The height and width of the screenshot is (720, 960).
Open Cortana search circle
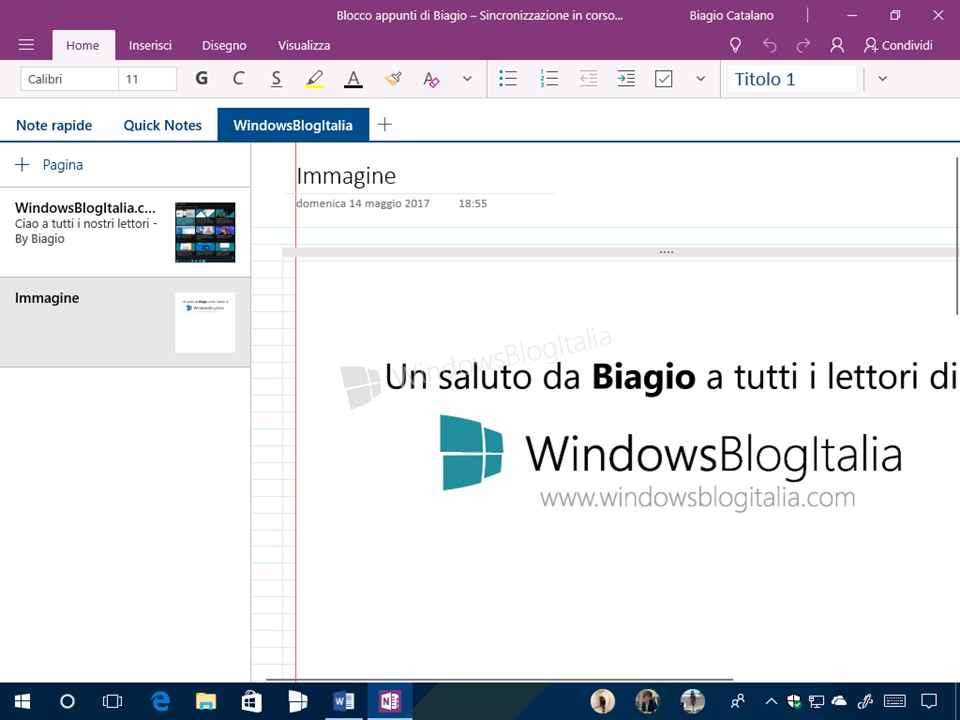click(67, 701)
